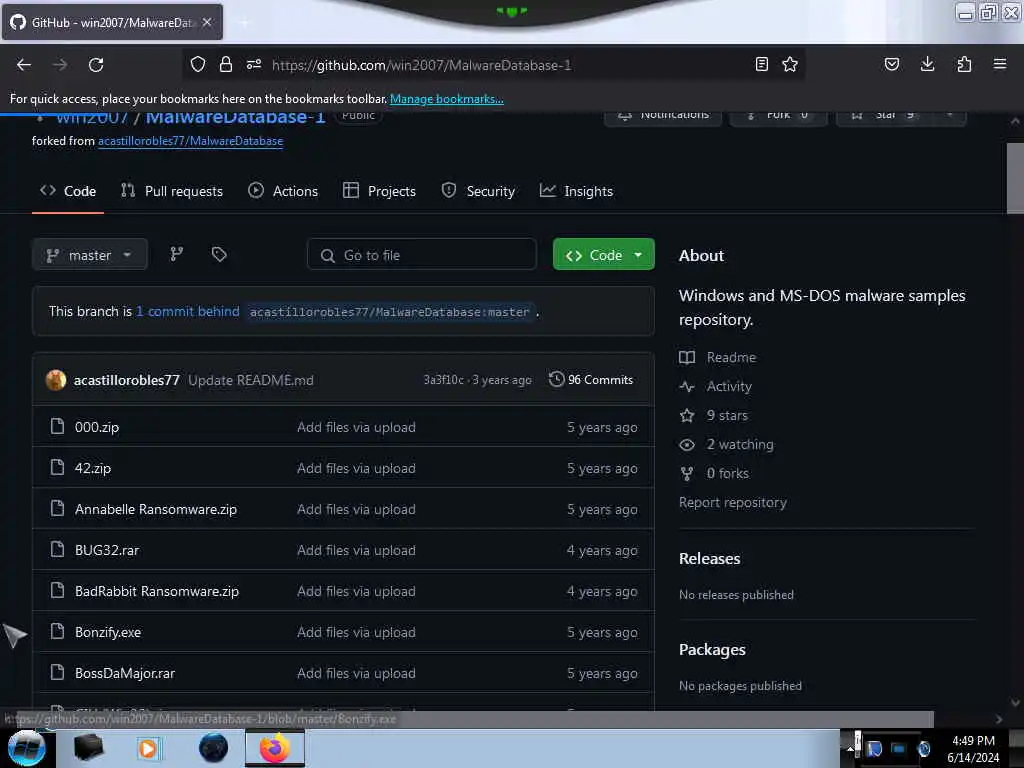
Task: Toggle reader view icon in address bar
Action: click(761, 64)
